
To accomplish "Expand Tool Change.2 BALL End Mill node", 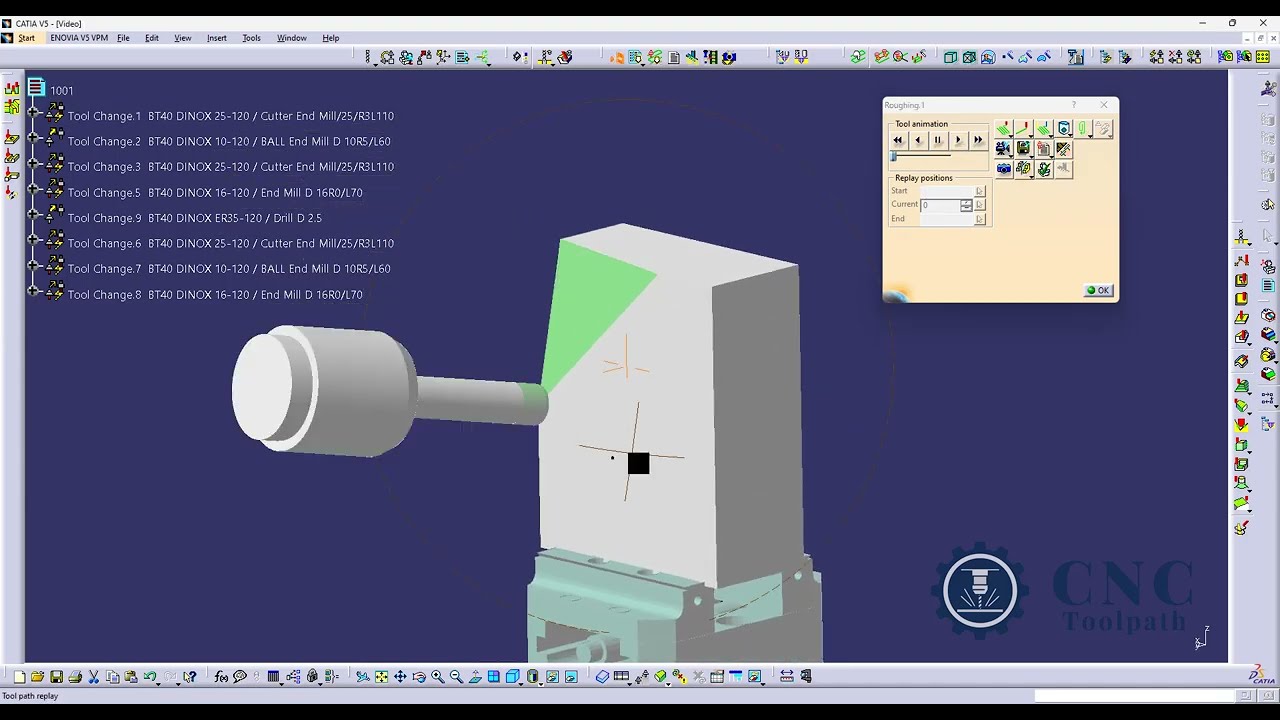I will pos(33,138).
